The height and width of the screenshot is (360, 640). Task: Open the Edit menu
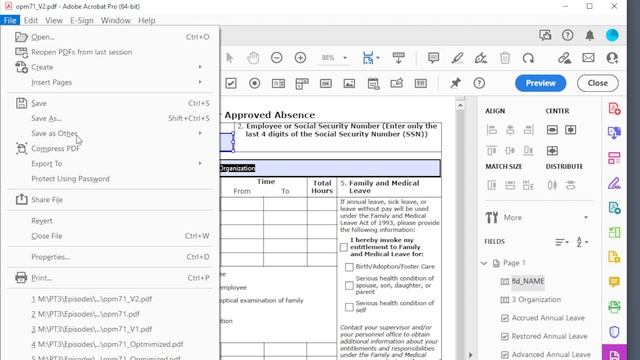point(31,20)
